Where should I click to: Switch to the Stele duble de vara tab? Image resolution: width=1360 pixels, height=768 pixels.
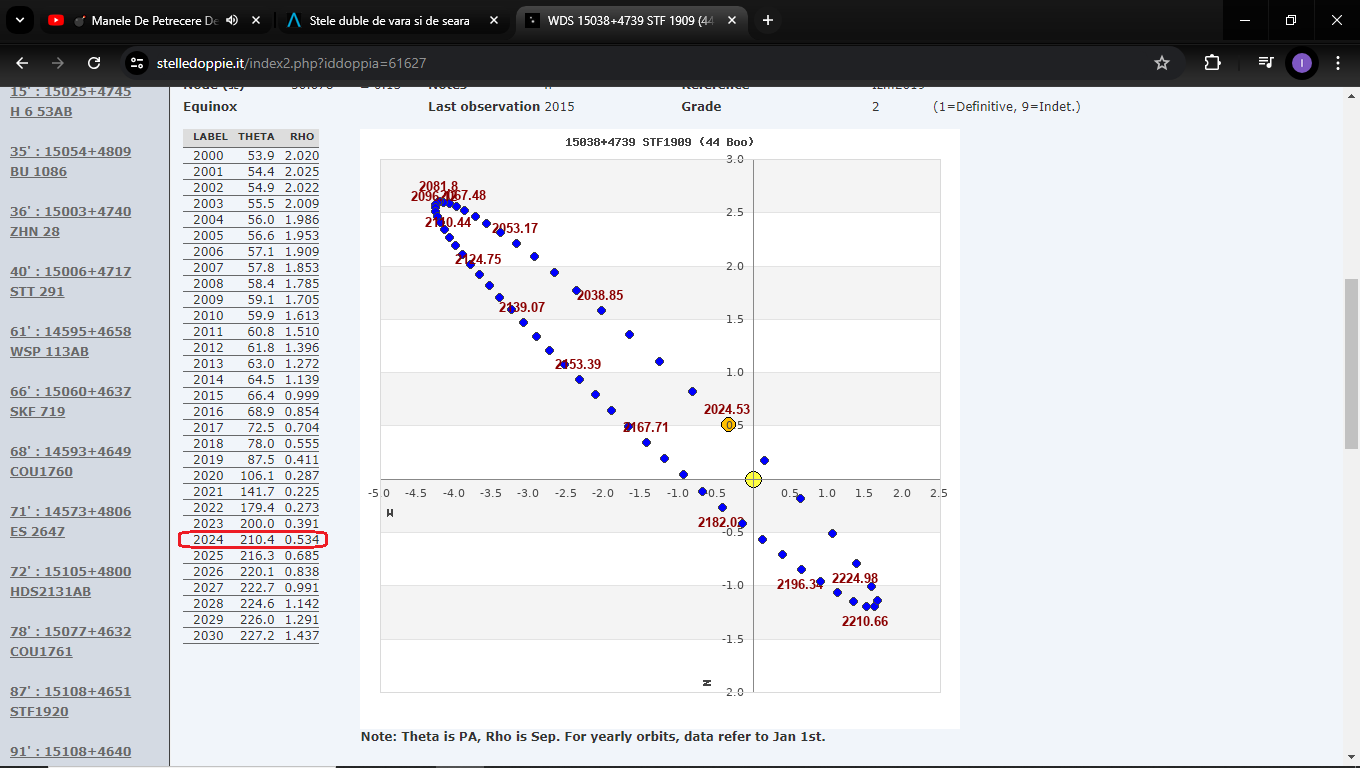[x=390, y=20]
